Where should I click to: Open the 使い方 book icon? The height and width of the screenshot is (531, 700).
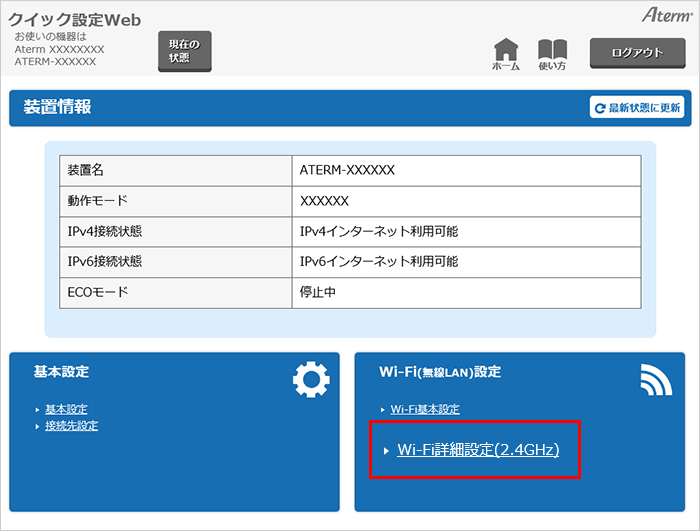pyautogui.click(x=552, y=54)
